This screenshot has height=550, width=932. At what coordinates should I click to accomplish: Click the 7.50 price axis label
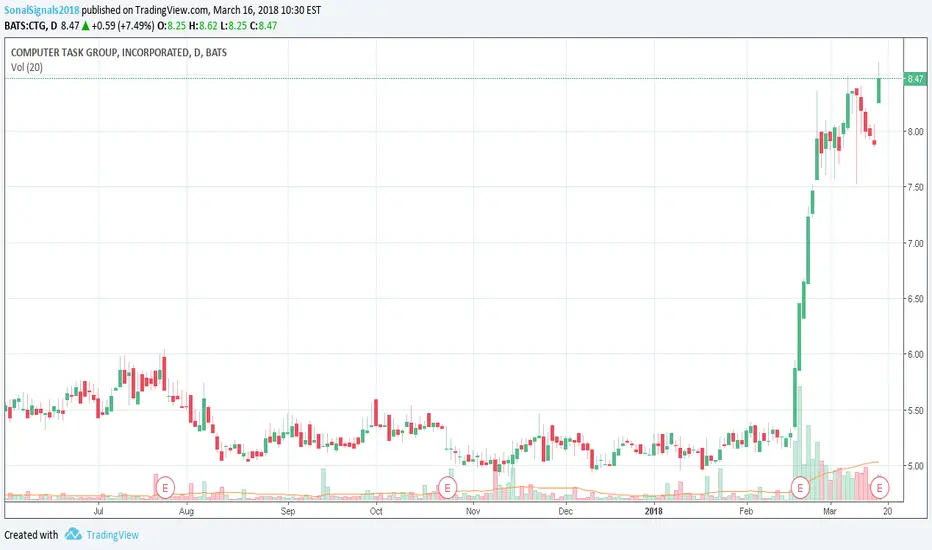(x=915, y=187)
